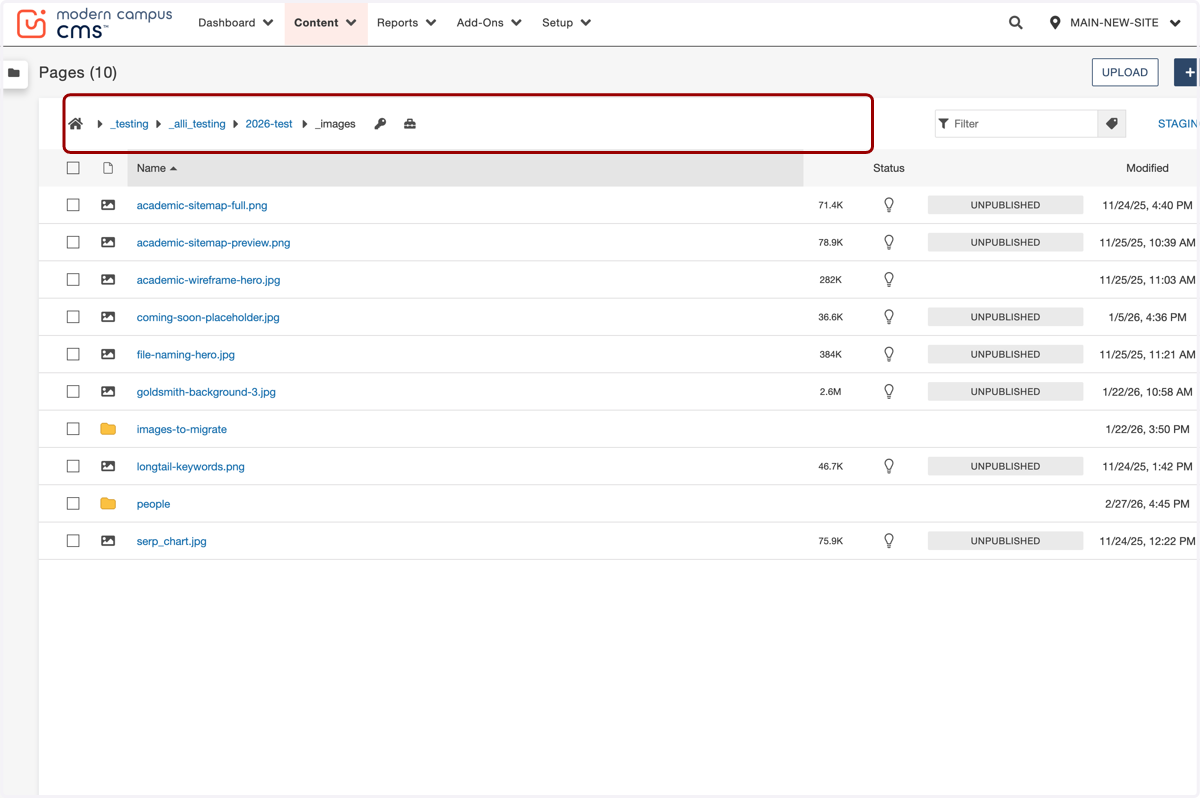The width and height of the screenshot is (1200, 798).
Task: Open the access settings key icon
Action: tap(380, 124)
